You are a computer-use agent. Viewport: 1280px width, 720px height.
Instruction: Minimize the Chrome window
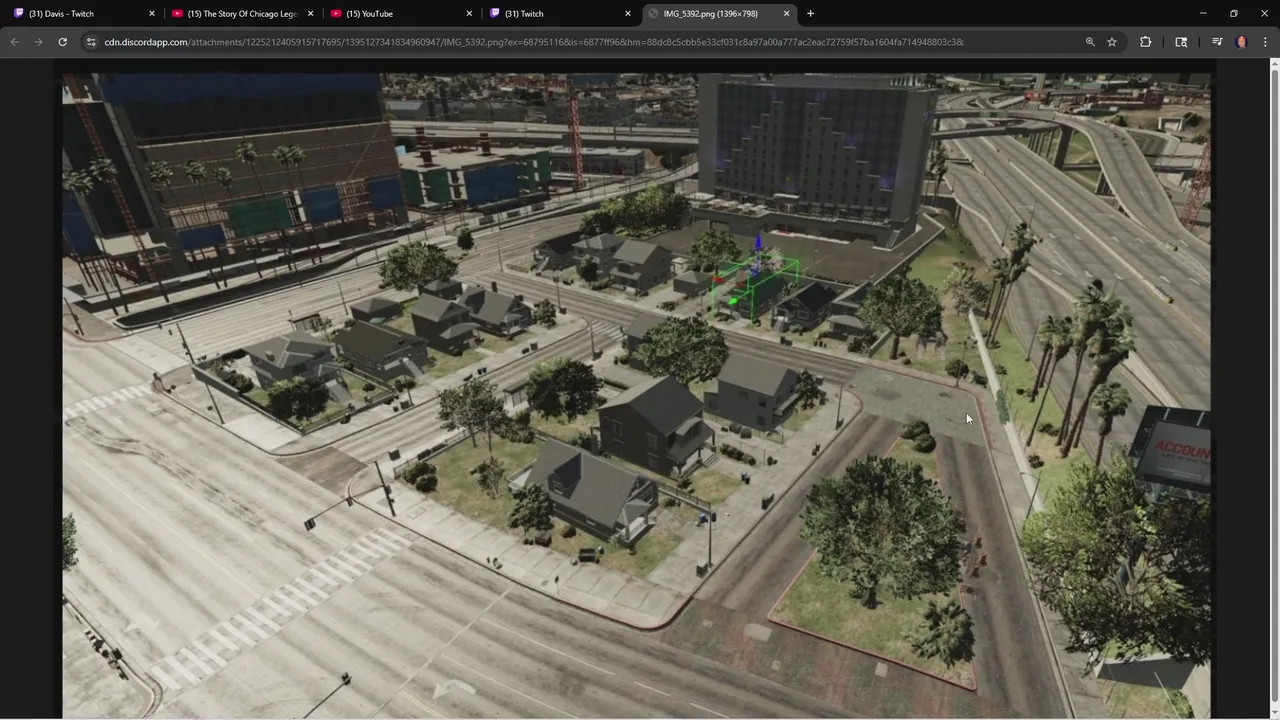[1203, 14]
